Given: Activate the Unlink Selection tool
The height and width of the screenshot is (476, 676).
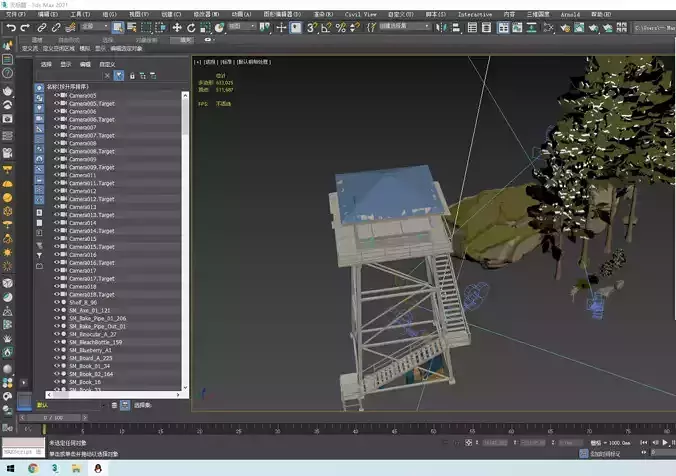Looking at the screenshot, I should tap(56, 28).
